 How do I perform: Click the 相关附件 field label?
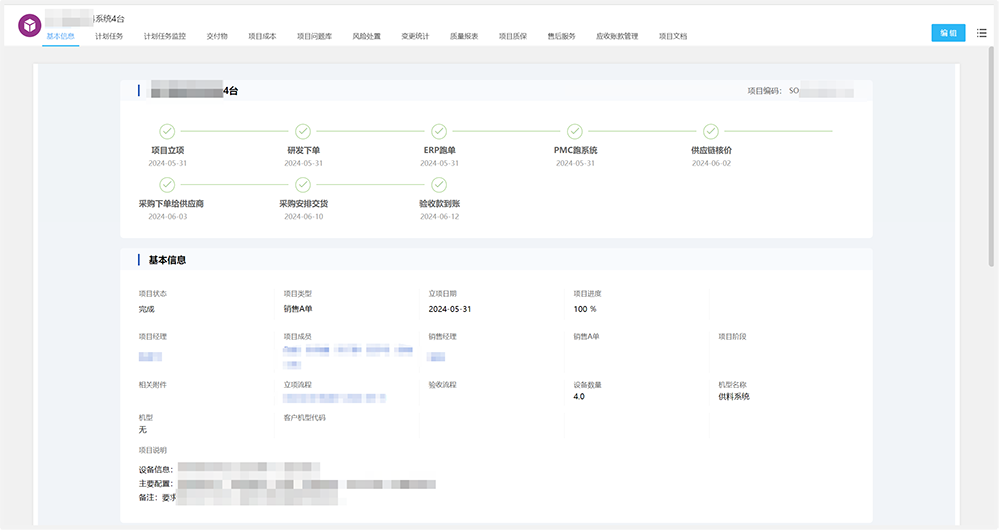152,385
